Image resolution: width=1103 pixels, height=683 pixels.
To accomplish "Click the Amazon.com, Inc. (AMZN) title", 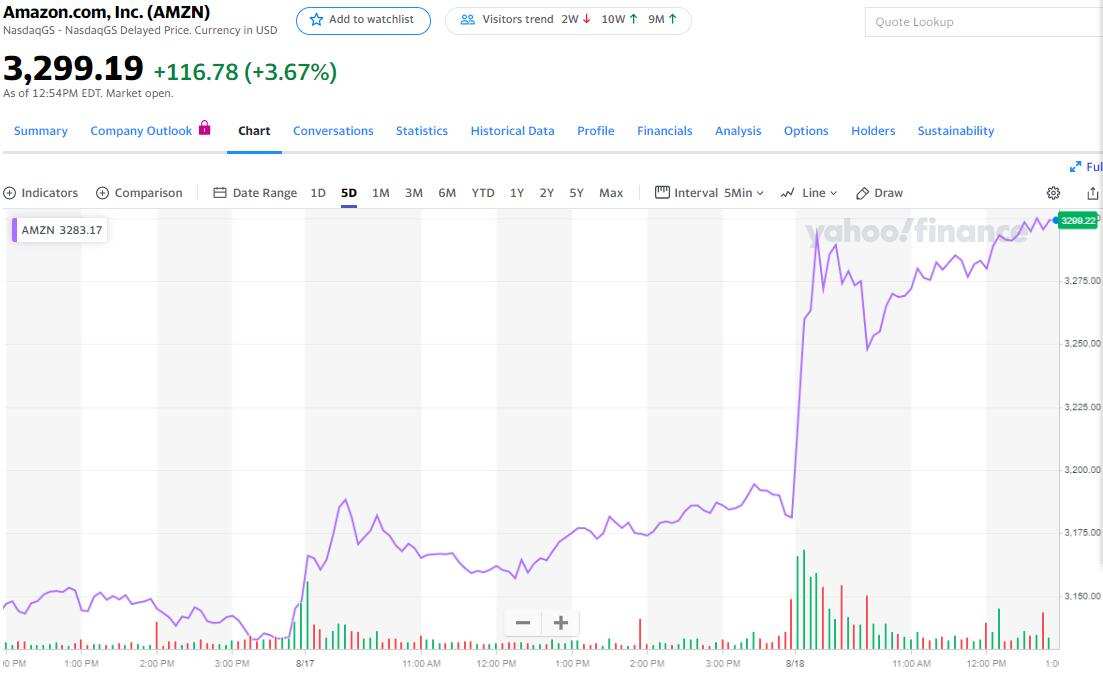I will pos(106,12).
